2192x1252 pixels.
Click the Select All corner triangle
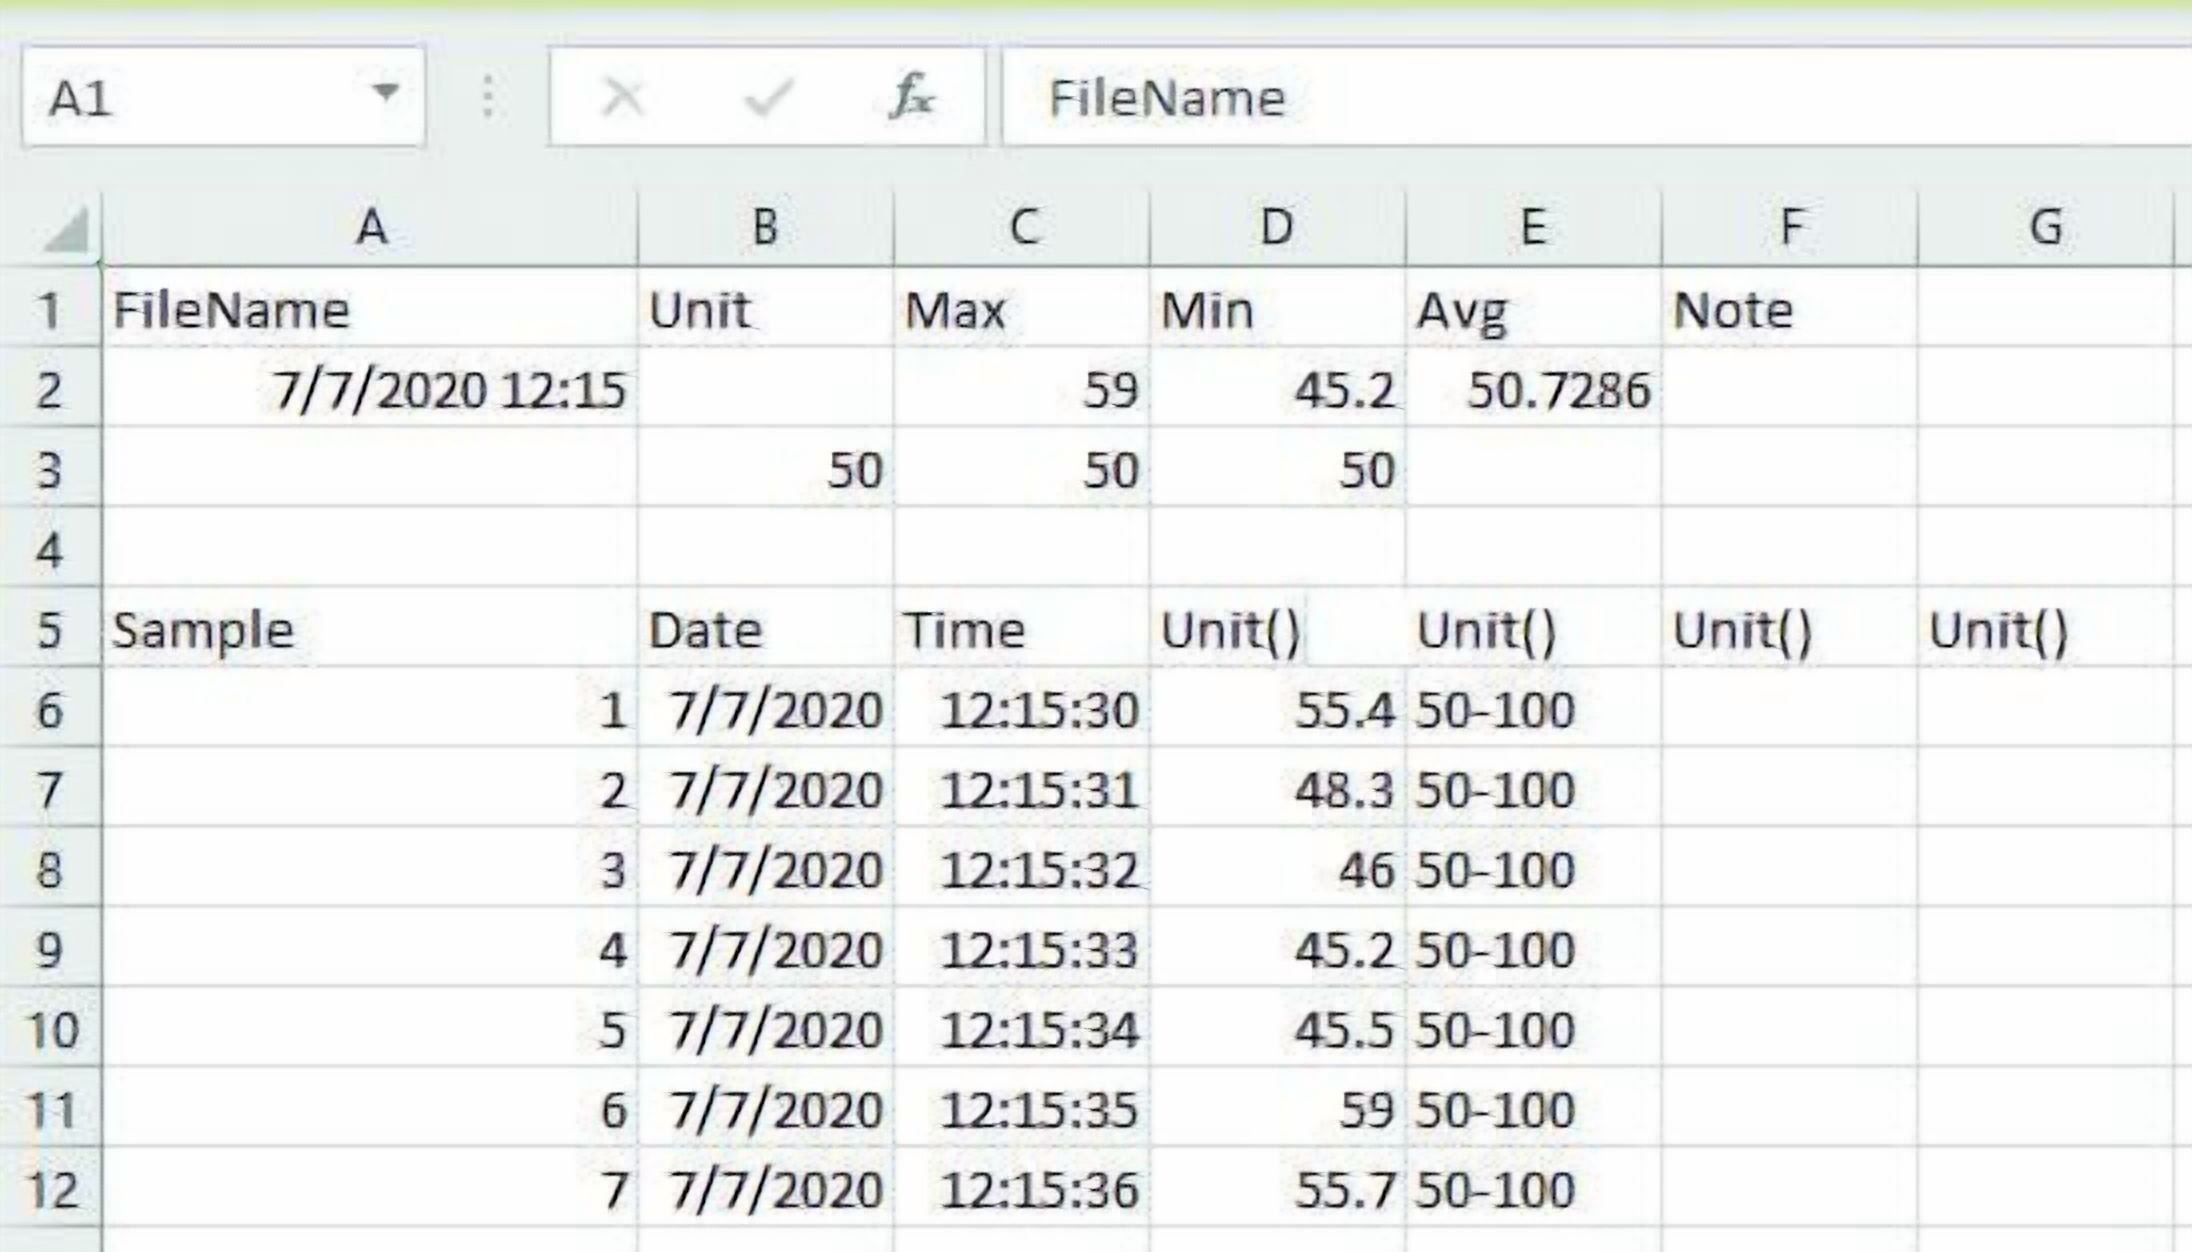[66, 230]
